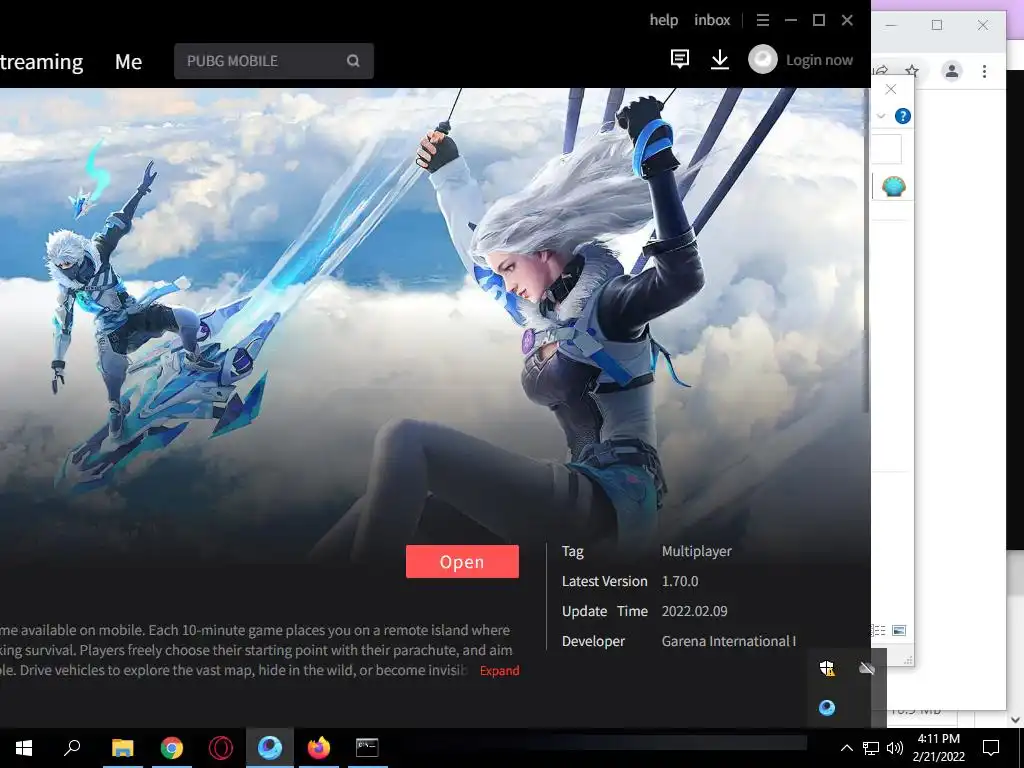Open the Chrome profile avatar icon
Viewport: 1024px width, 768px height.
(x=952, y=71)
